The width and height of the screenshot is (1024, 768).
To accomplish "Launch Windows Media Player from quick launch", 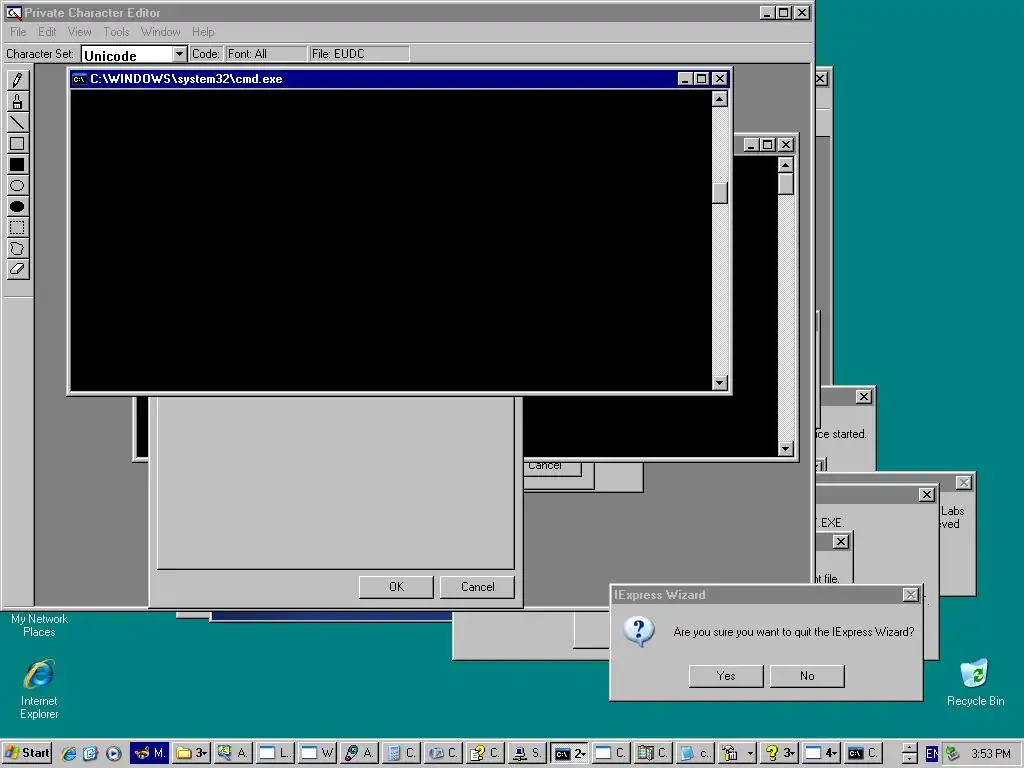I will point(113,753).
